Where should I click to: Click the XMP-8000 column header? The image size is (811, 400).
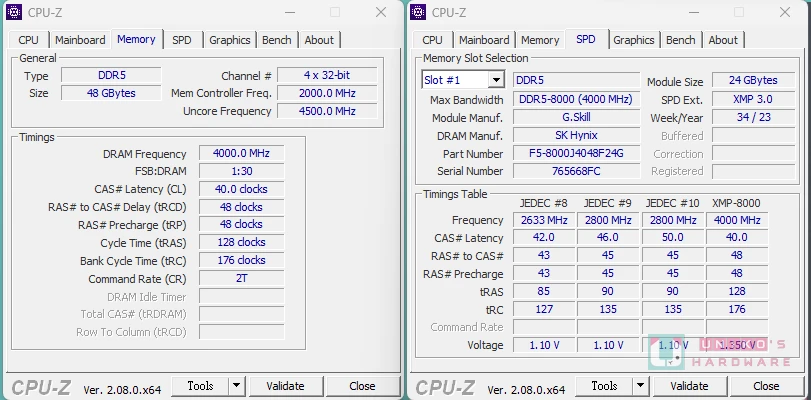point(737,203)
